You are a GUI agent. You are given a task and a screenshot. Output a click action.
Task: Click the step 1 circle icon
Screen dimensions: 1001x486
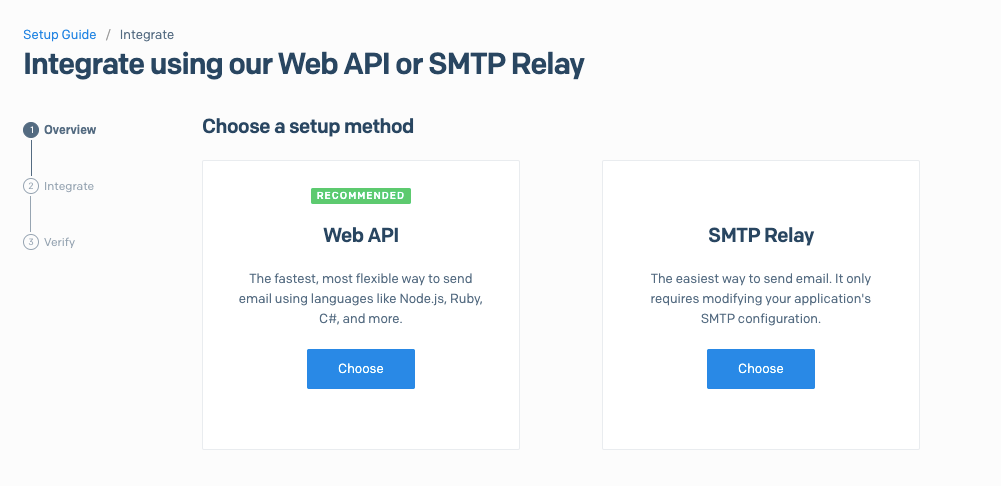click(31, 130)
